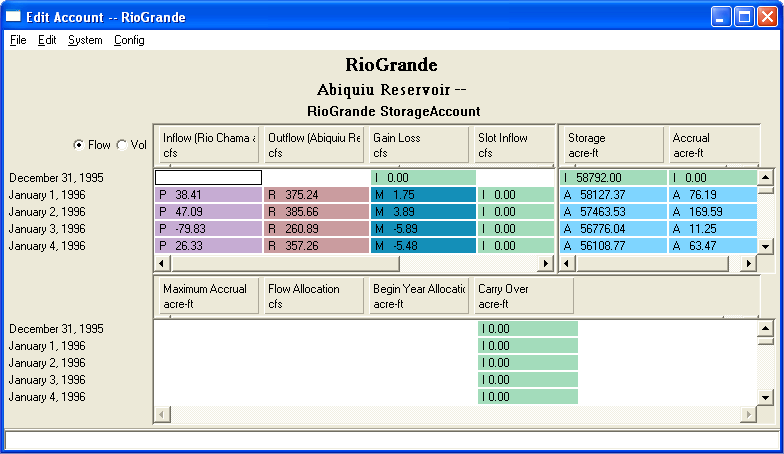
Task: Maximize the Edit Account window
Action: click(744, 17)
